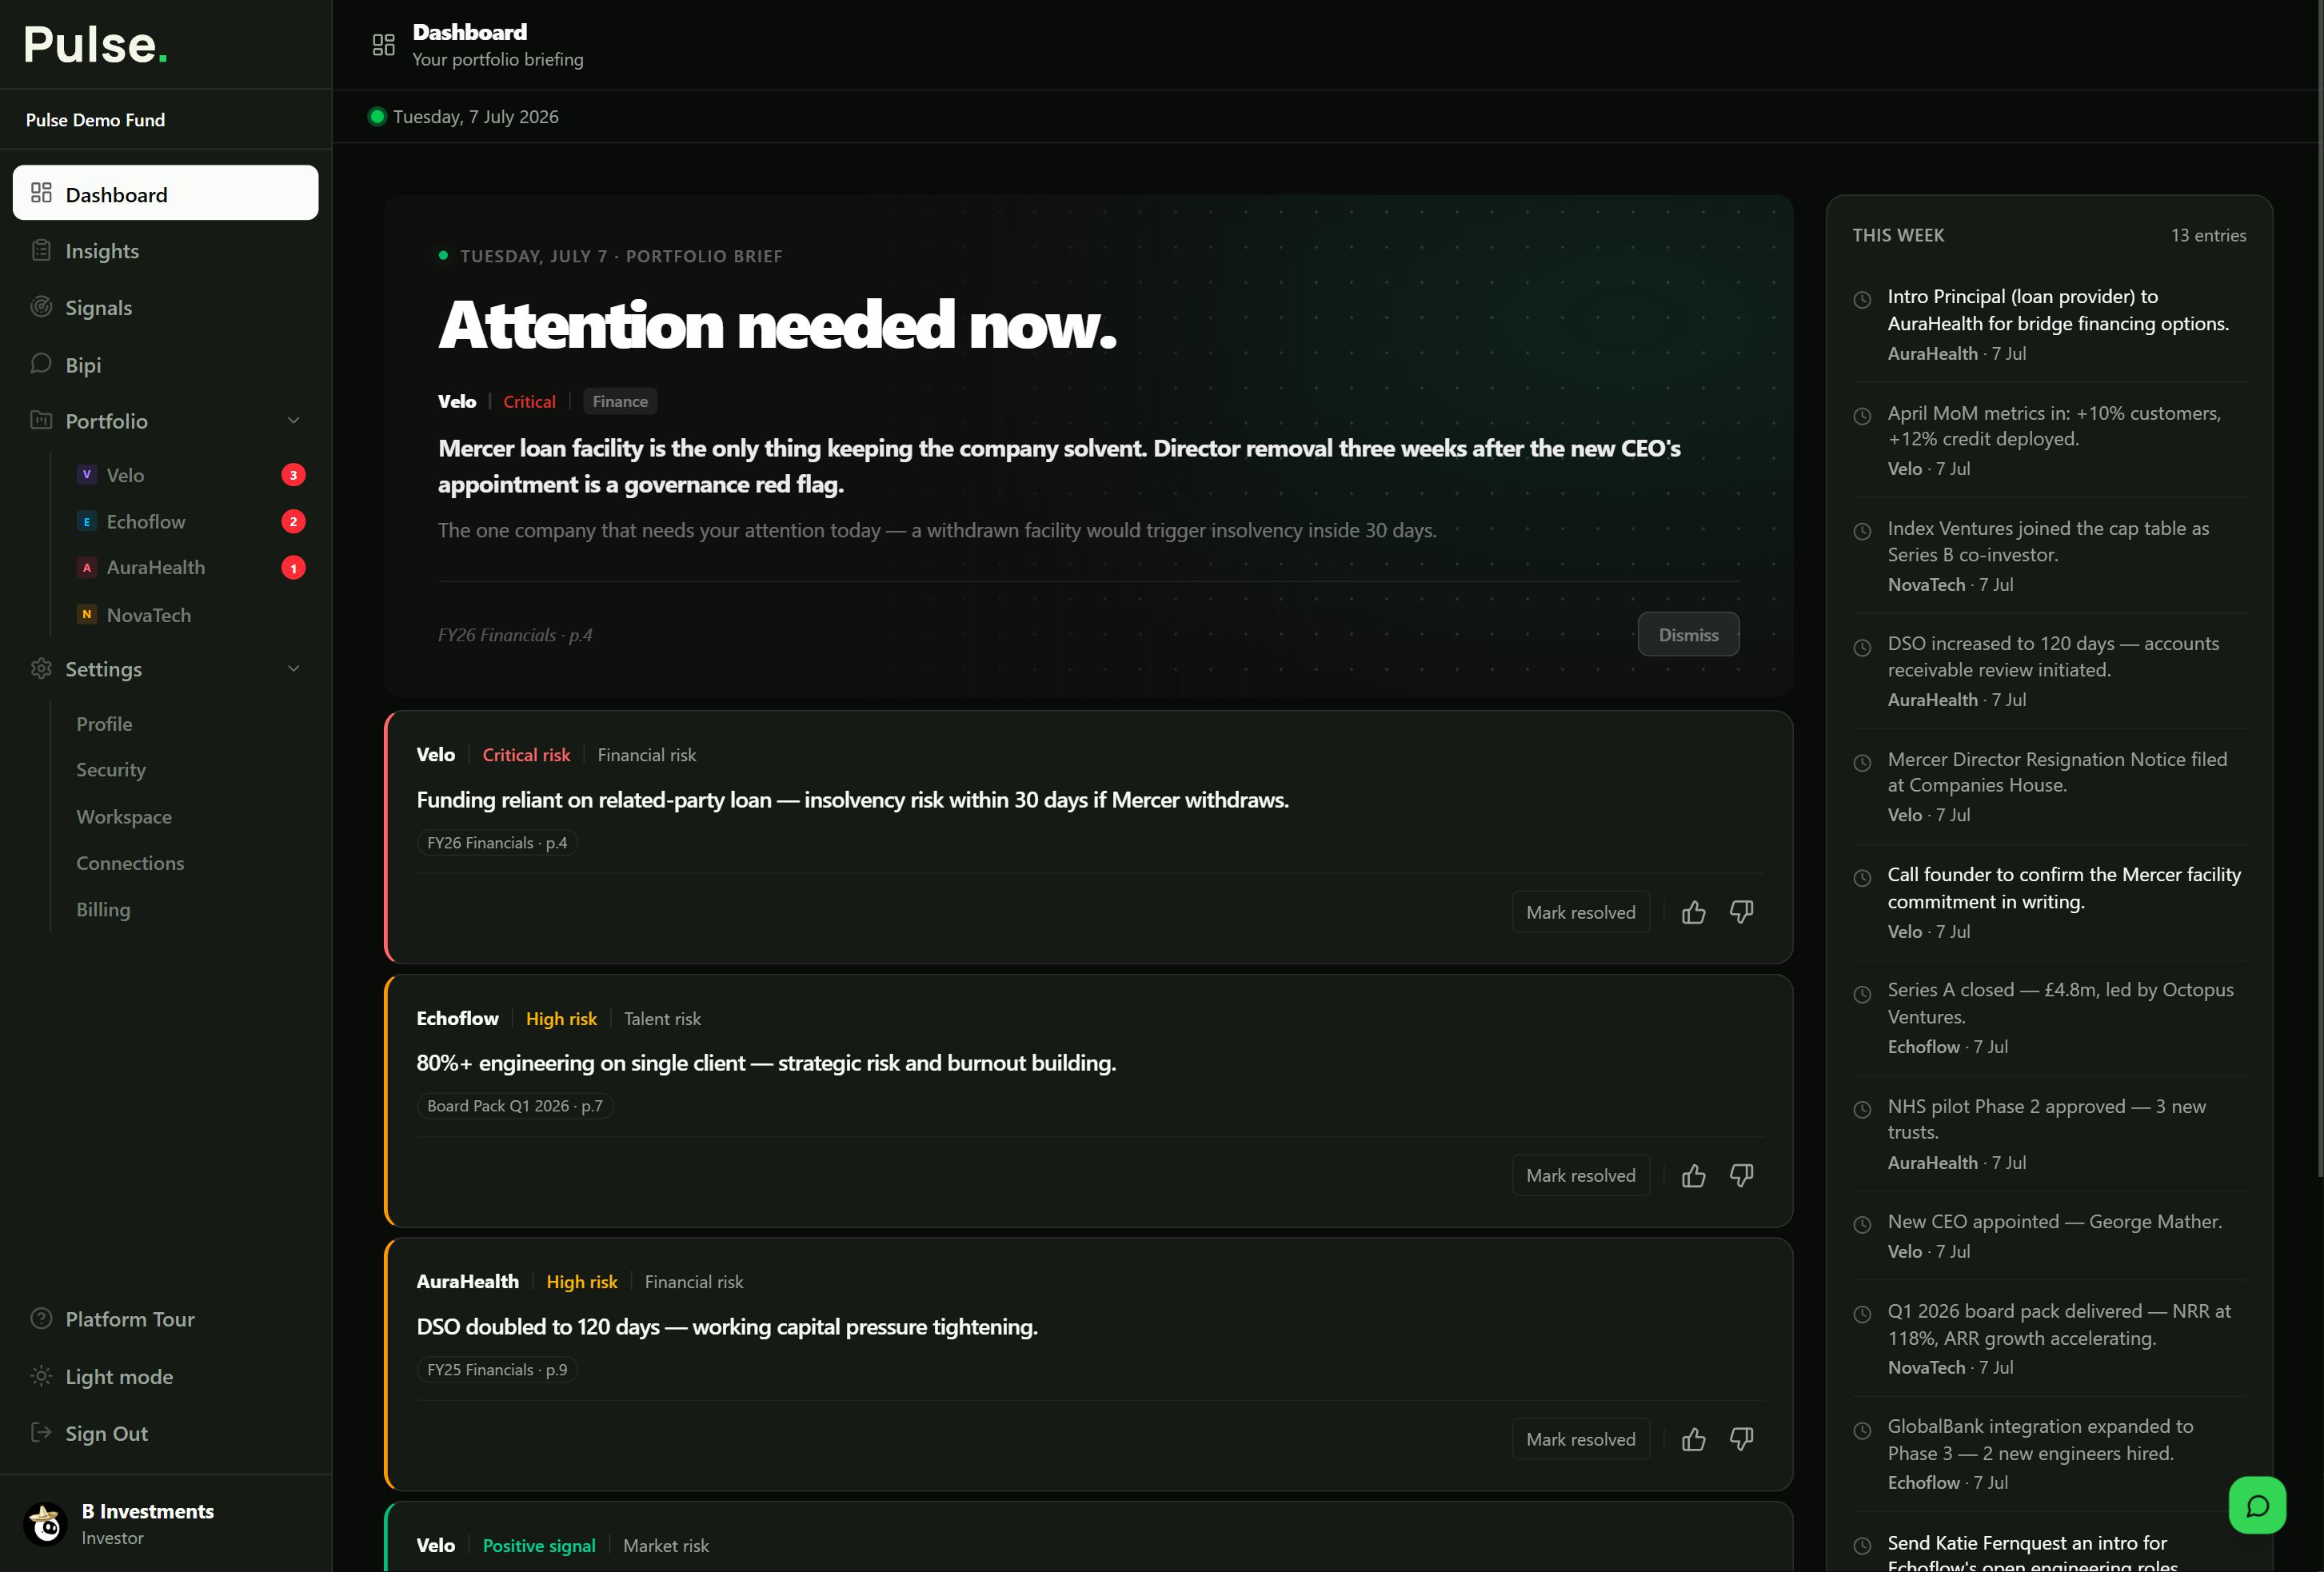The image size is (2324, 1572).
Task: Thumbs up the AuraHealth DSO card
Action: tap(1693, 1439)
